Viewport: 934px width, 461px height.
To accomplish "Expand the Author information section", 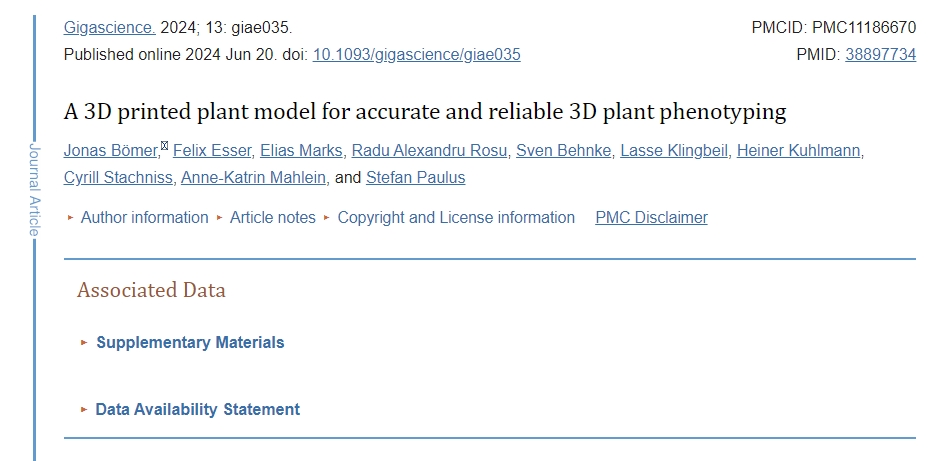I will click(x=144, y=217).
